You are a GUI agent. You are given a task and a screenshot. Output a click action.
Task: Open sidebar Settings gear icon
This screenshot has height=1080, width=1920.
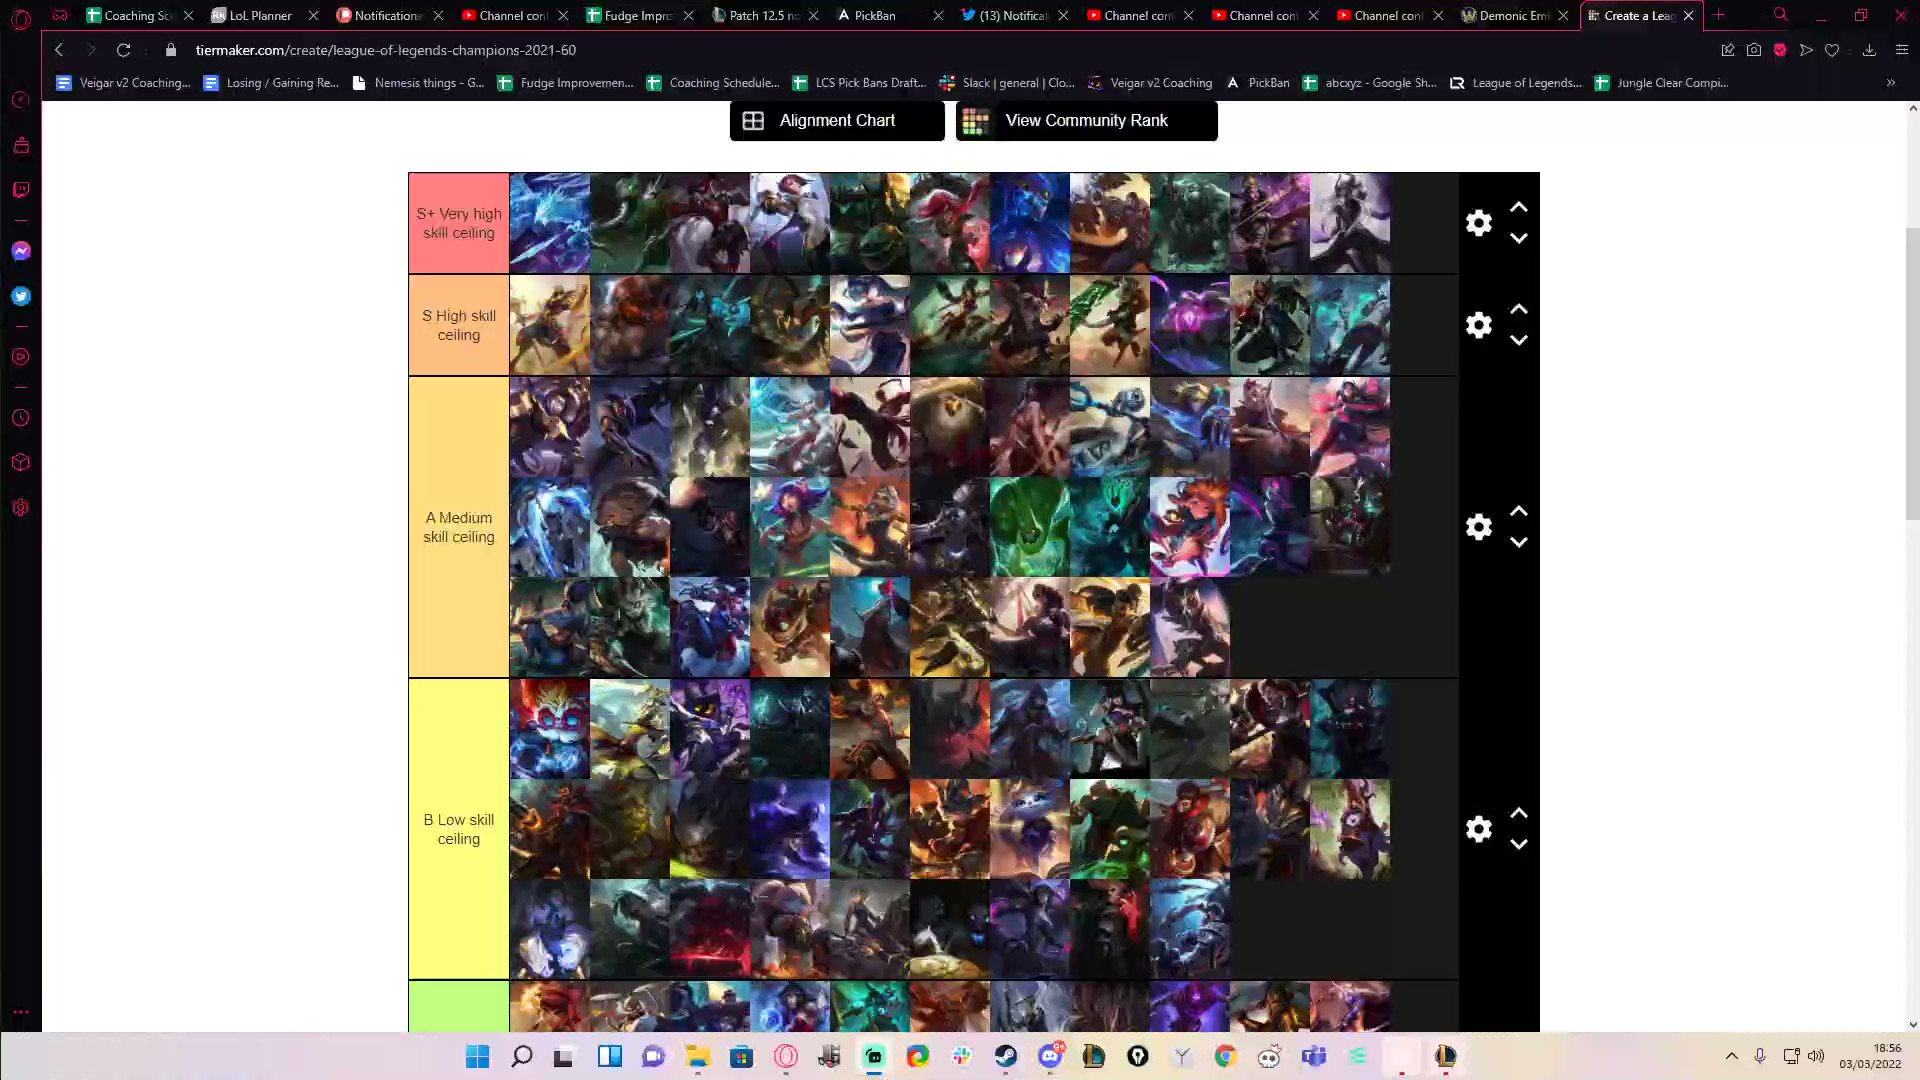pyautogui.click(x=21, y=508)
